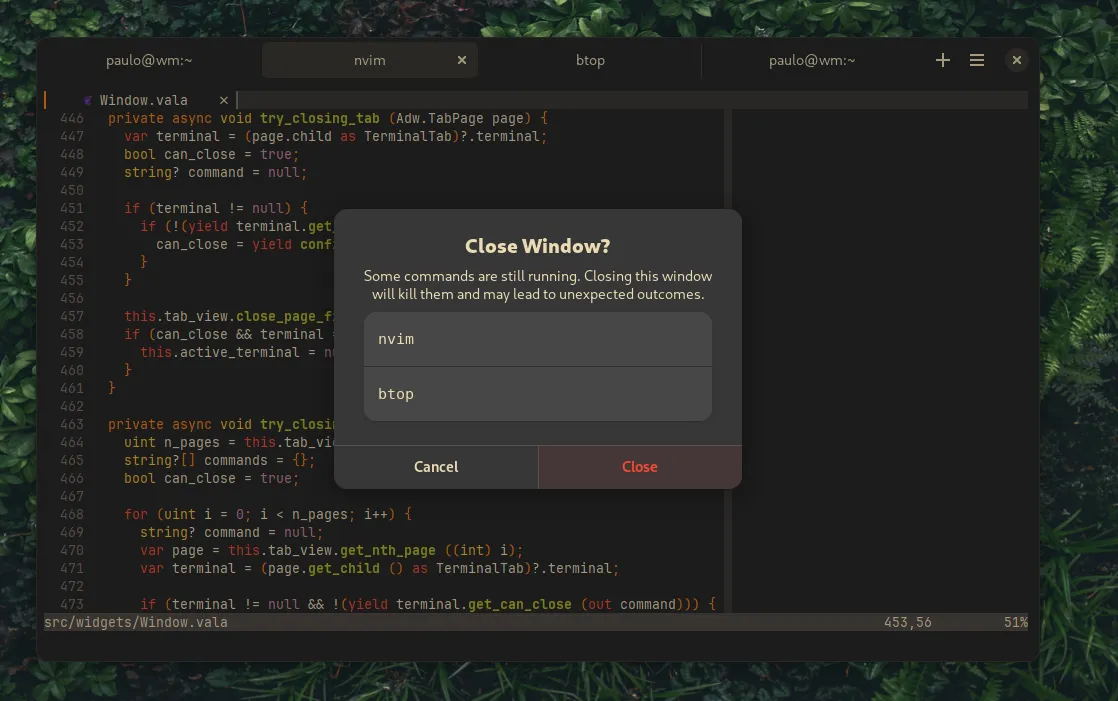This screenshot has width=1118, height=701.
Task: Click the src/widgets/Window.vala status line path
Action: click(x=136, y=622)
